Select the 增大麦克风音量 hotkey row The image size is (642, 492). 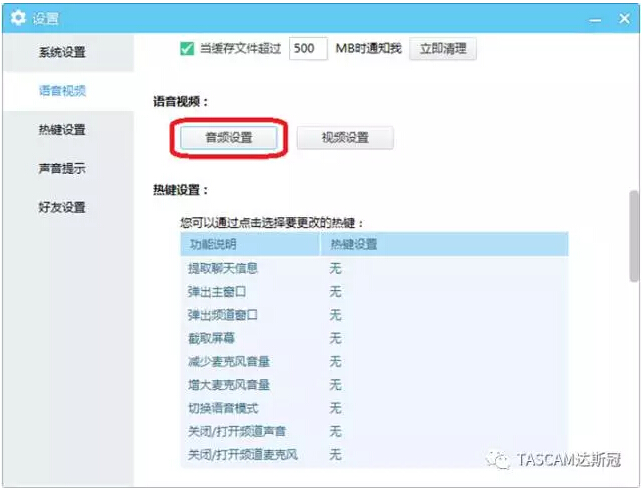tap(374, 385)
